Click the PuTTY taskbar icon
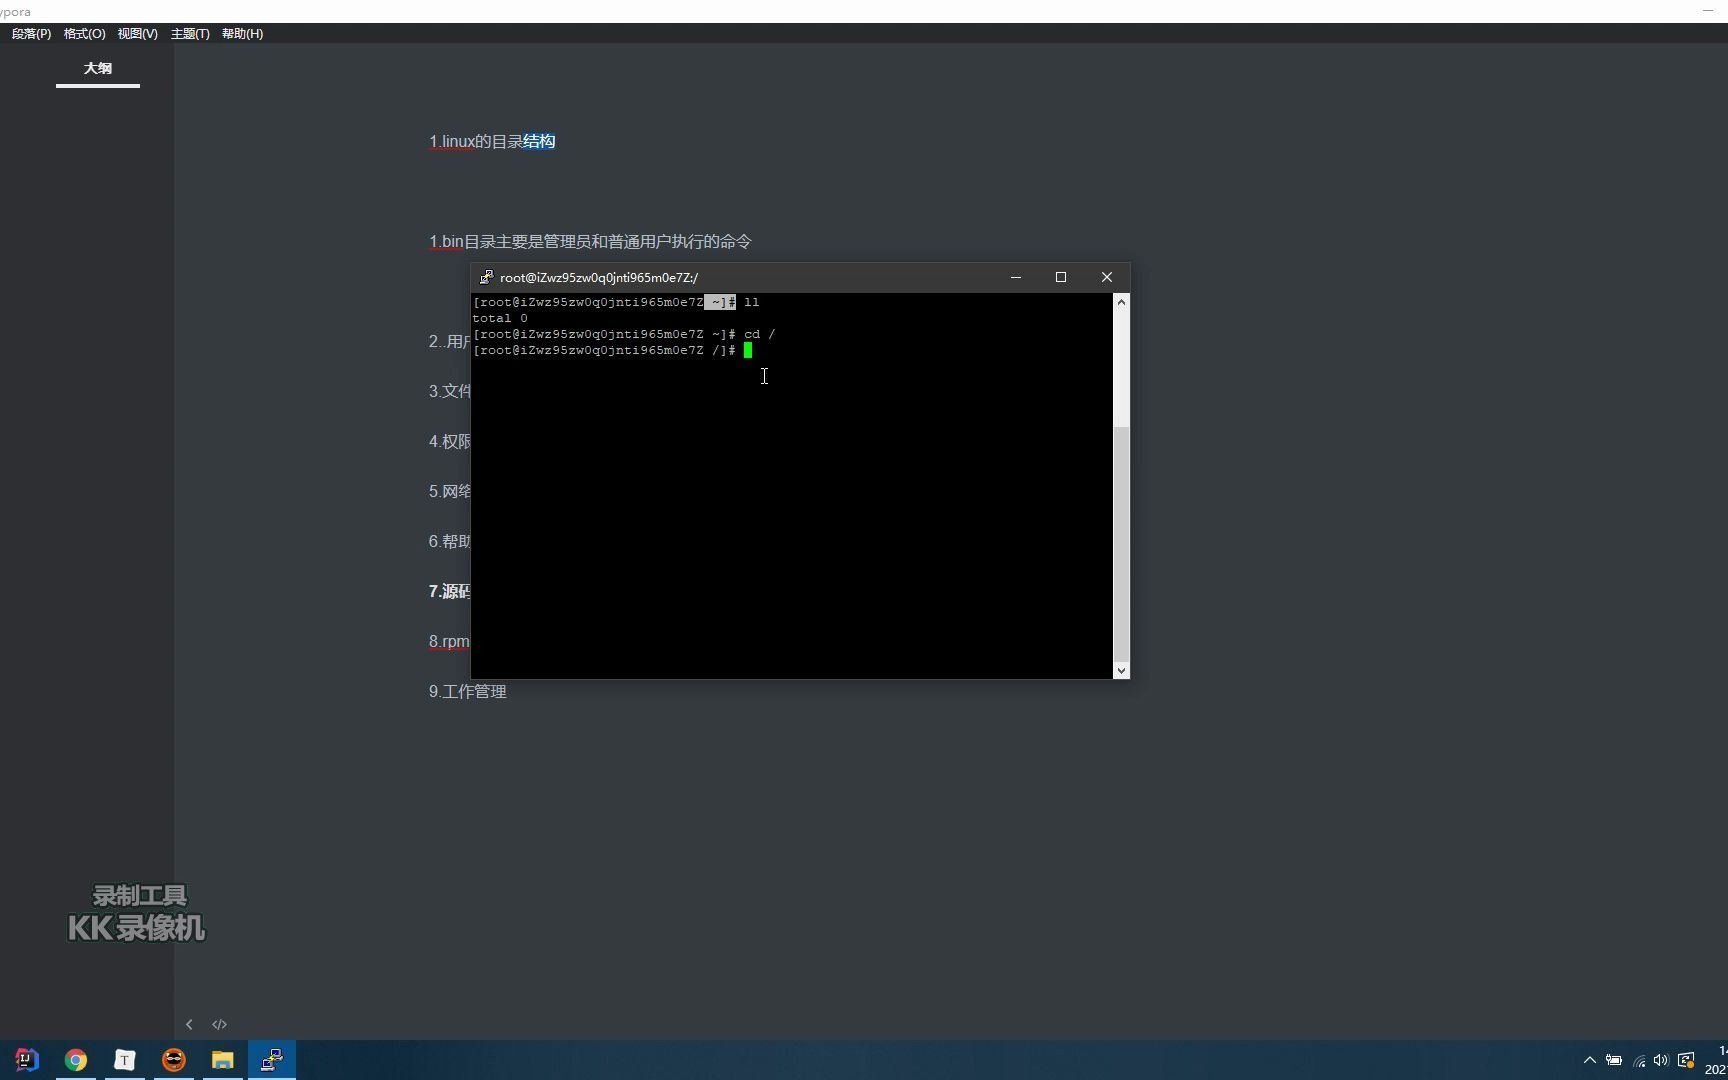1728x1080 pixels. click(272, 1060)
